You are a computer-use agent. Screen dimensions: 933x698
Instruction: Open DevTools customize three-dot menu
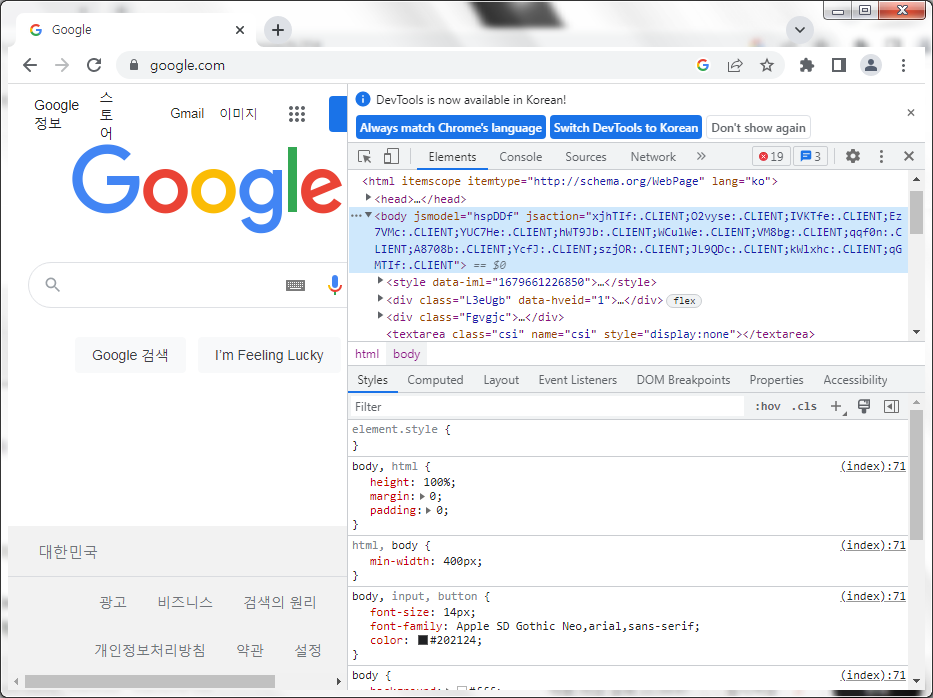(881, 156)
